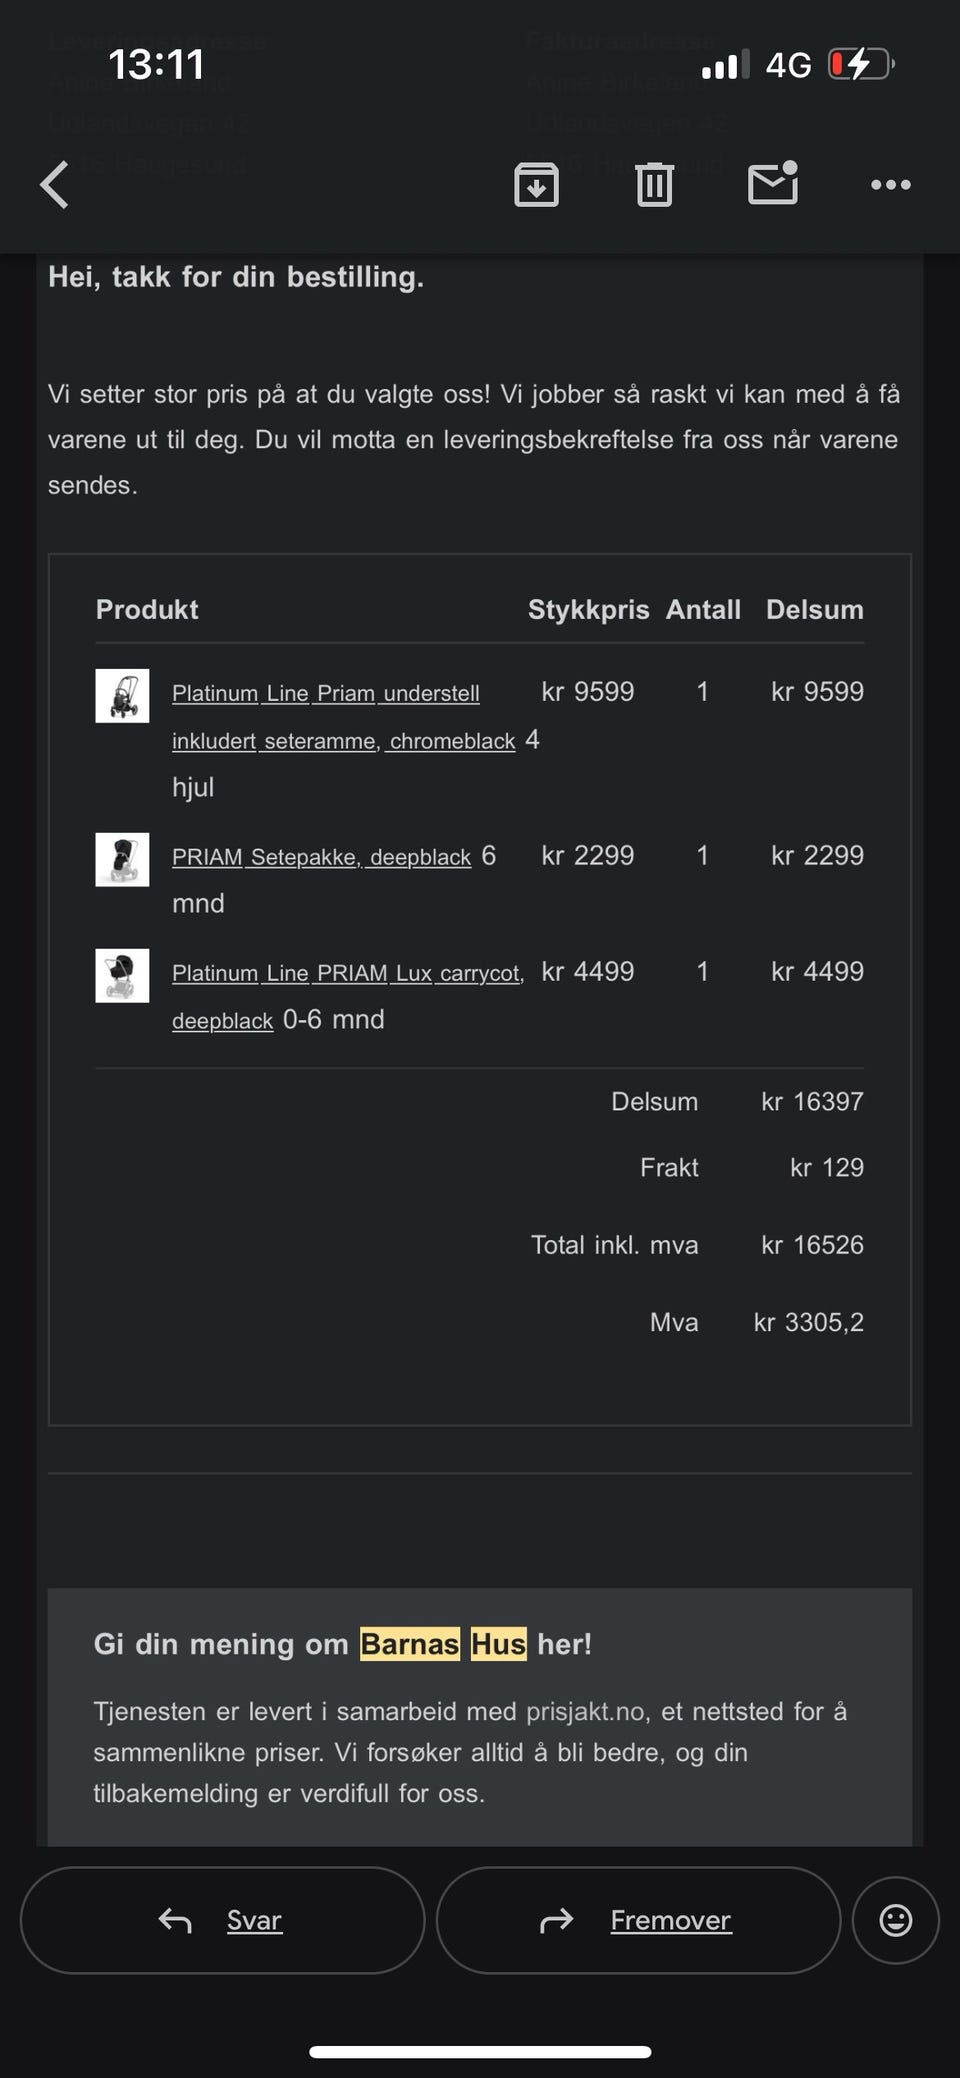Tap the highlighted Barnas Hus heading
This screenshot has height=2078, width=960.
click(443, 1644)
